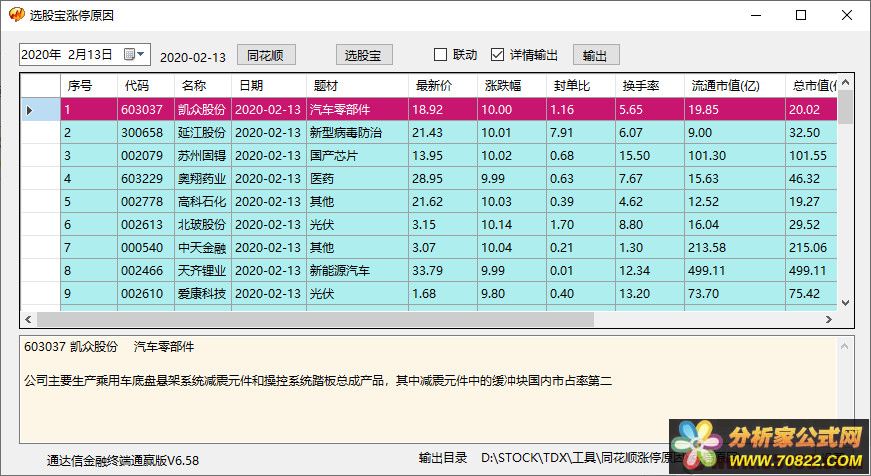Select stock code 002778 cell
Image resolution: width=871 pixels, height=476 pixels.
[146, 202]
